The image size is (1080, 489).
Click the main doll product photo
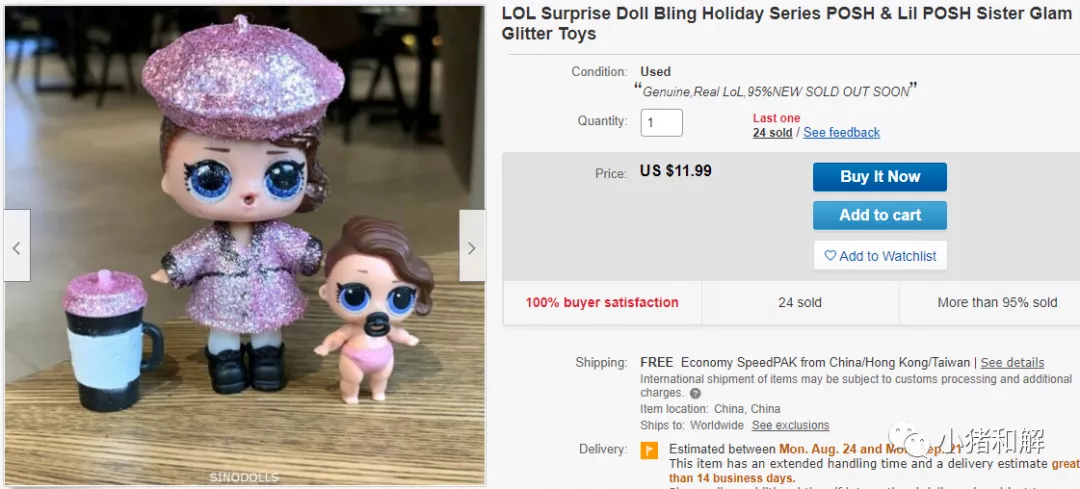pos(245,246)
